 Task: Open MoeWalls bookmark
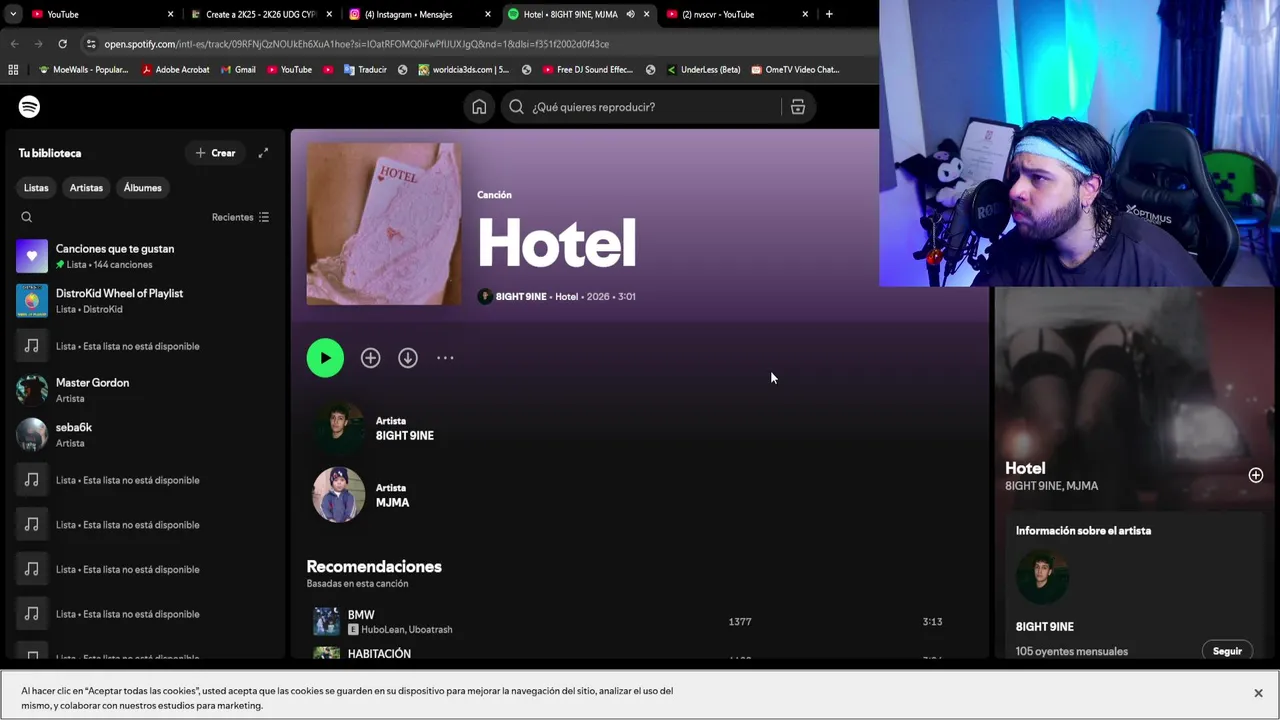tap(83, 70)
